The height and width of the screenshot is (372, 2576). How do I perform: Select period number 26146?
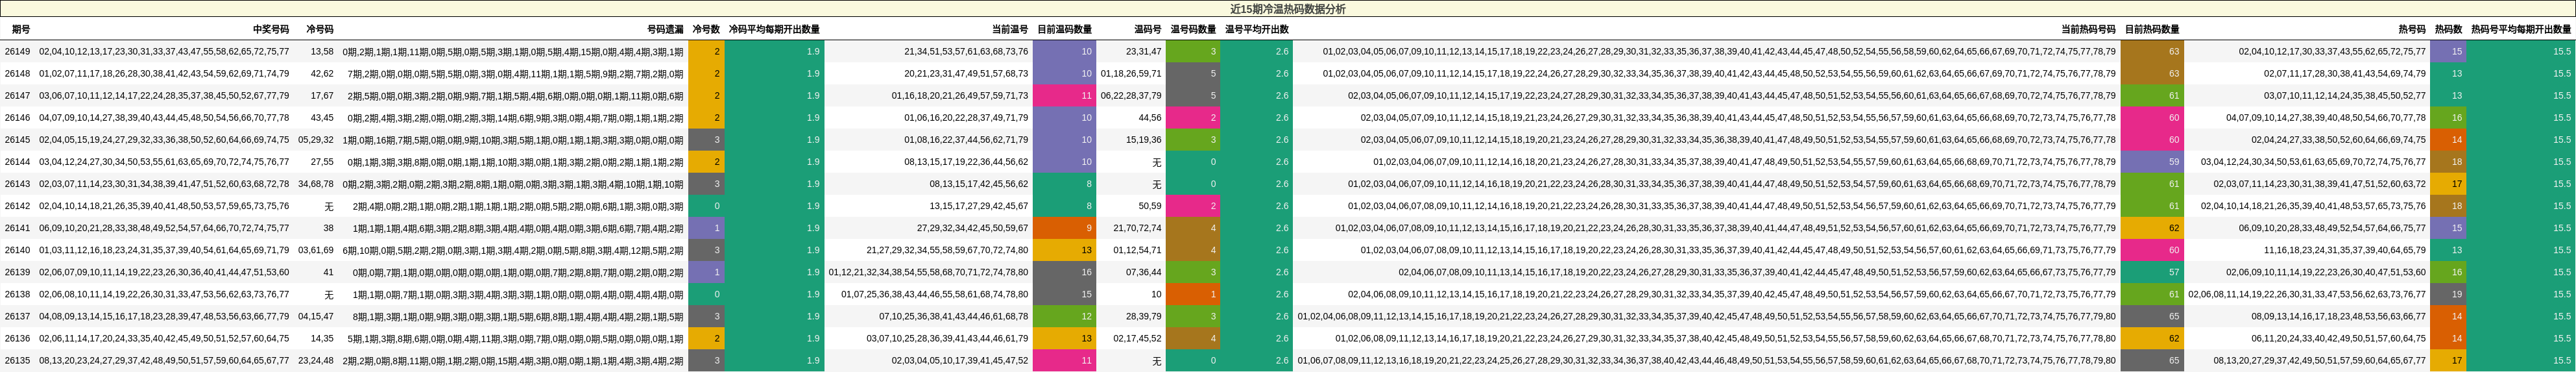[x=17, y=118]
